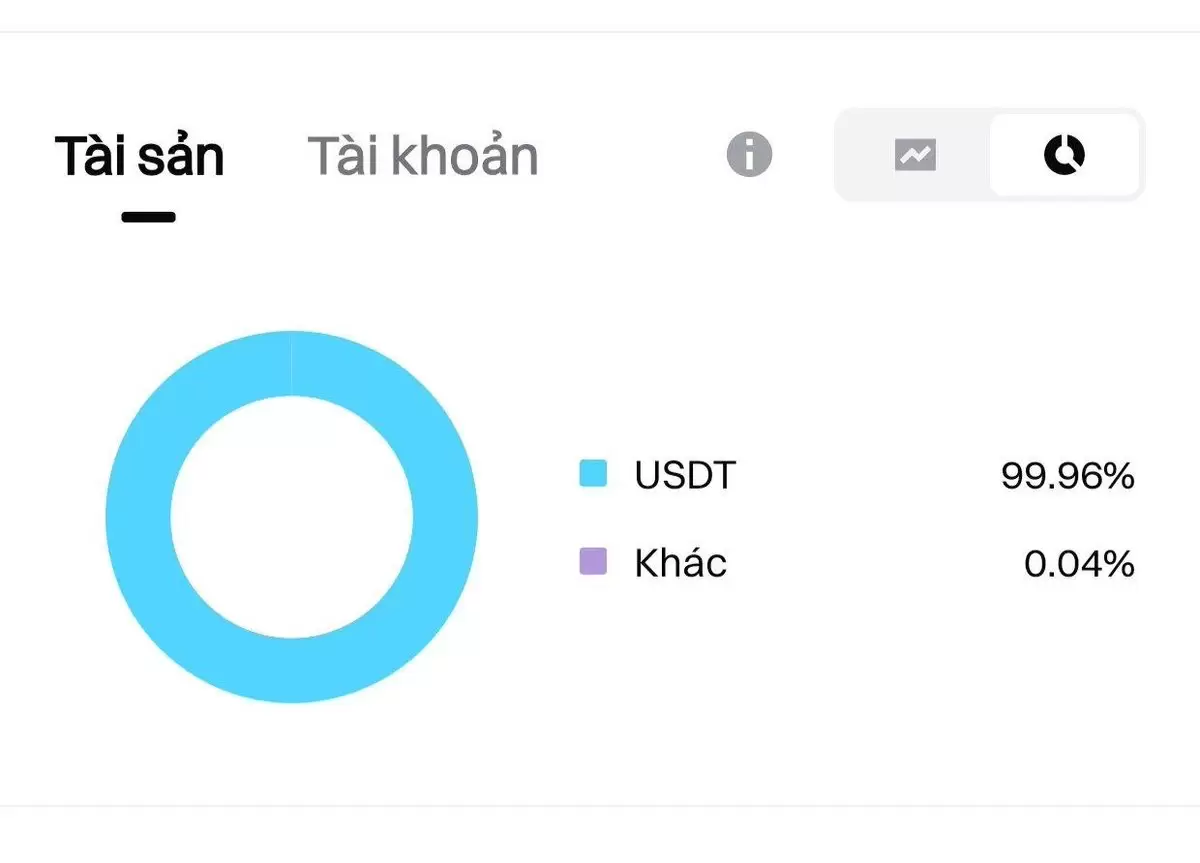The image size is (1200, 863).
Task: Select the Khác legend label
Action: click(681, 563)
